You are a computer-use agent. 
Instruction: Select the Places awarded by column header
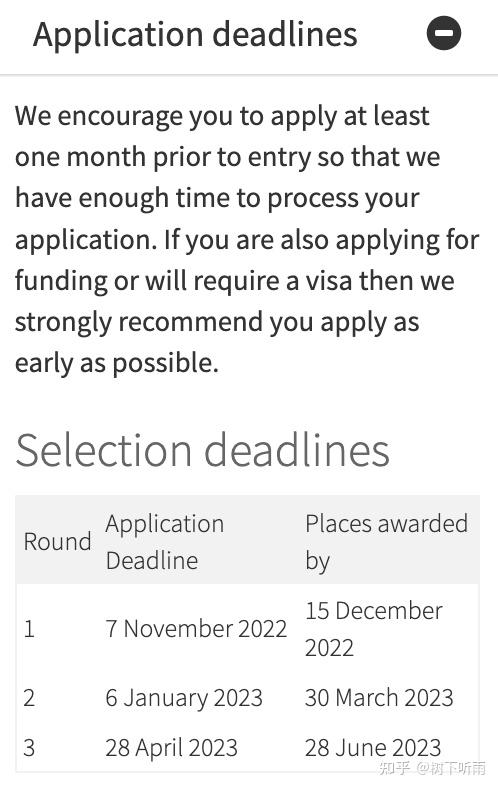pos(386,542)
